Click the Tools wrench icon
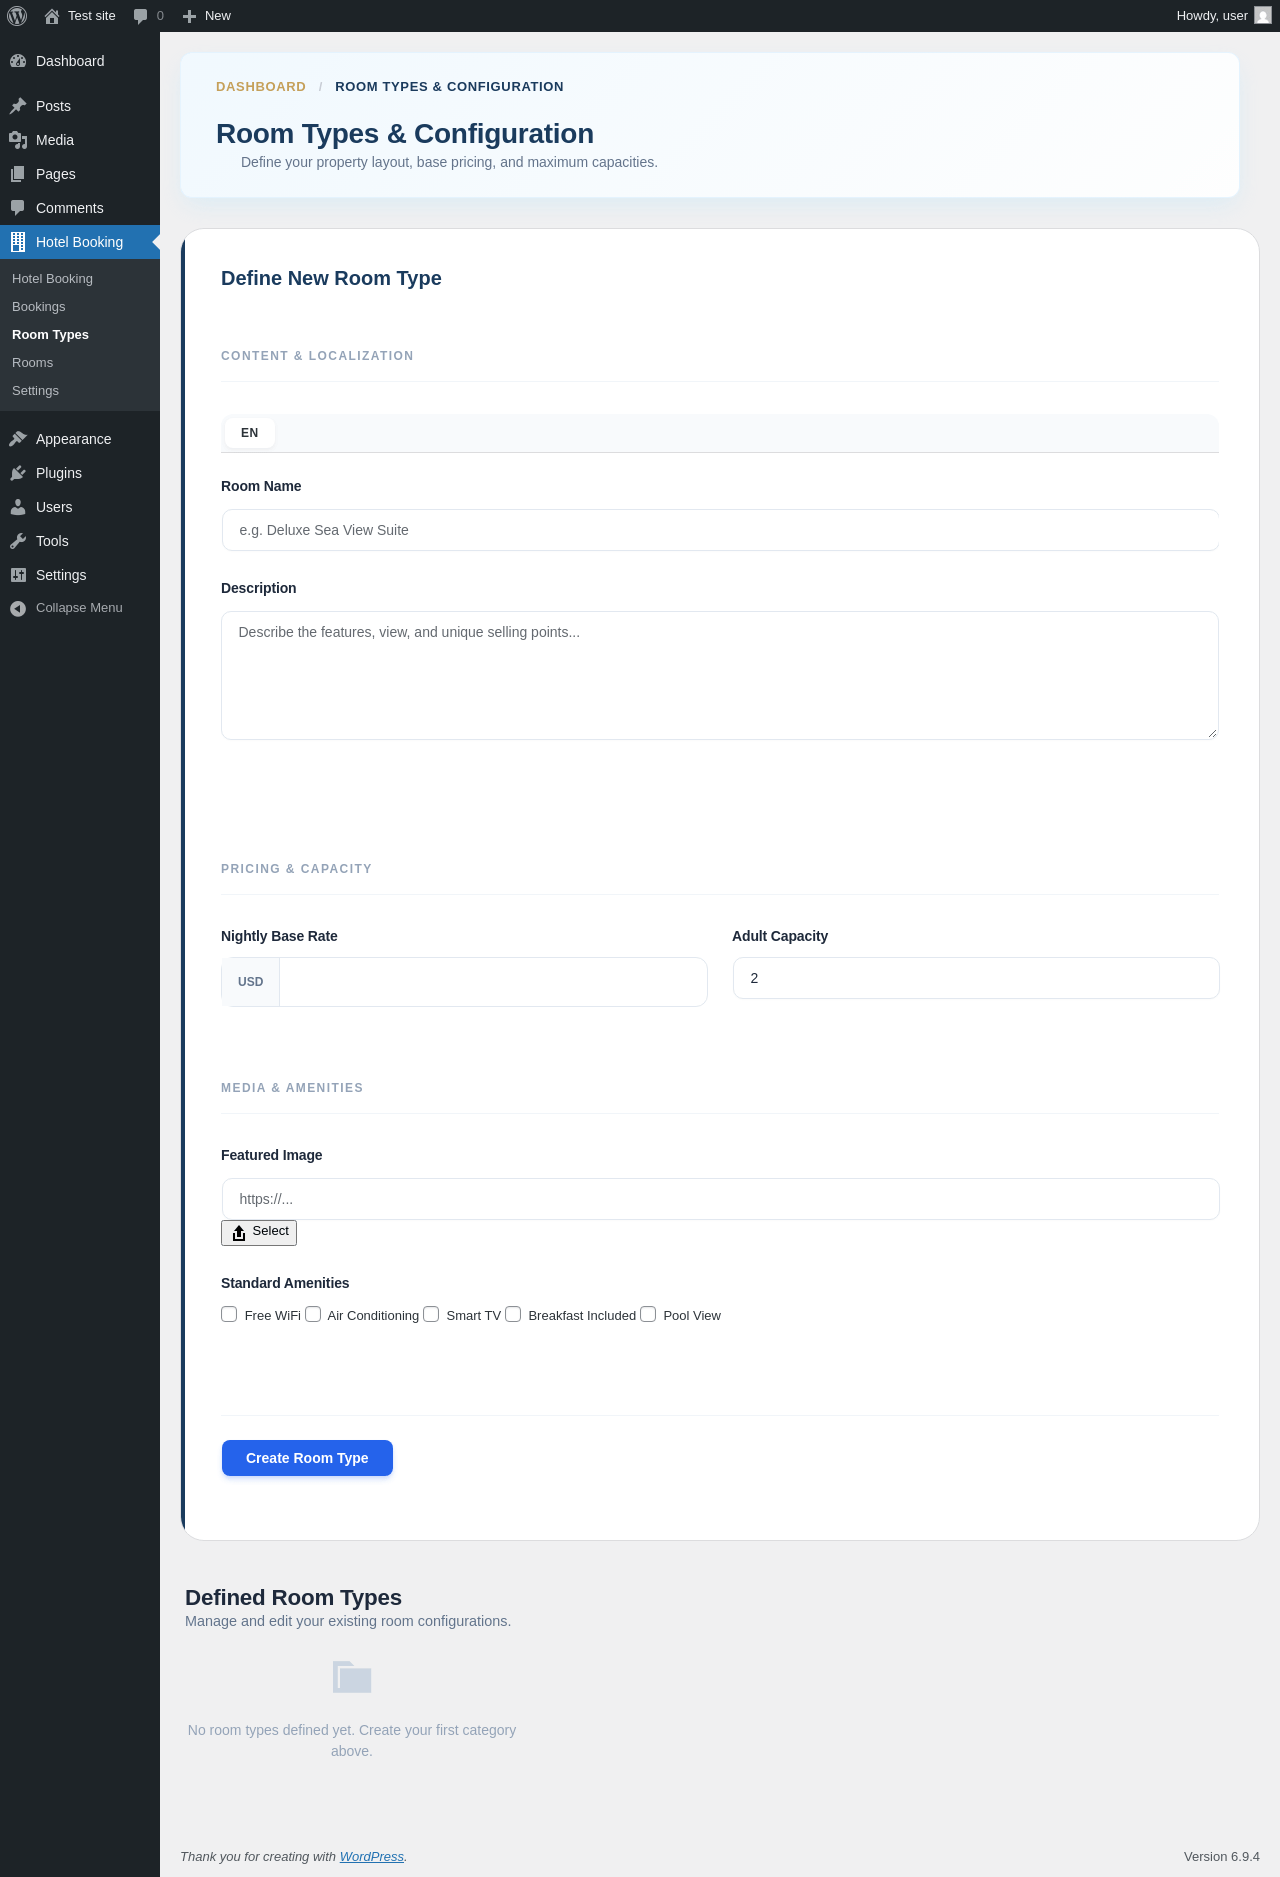Screen dimensions: 1280x1877 18,541
